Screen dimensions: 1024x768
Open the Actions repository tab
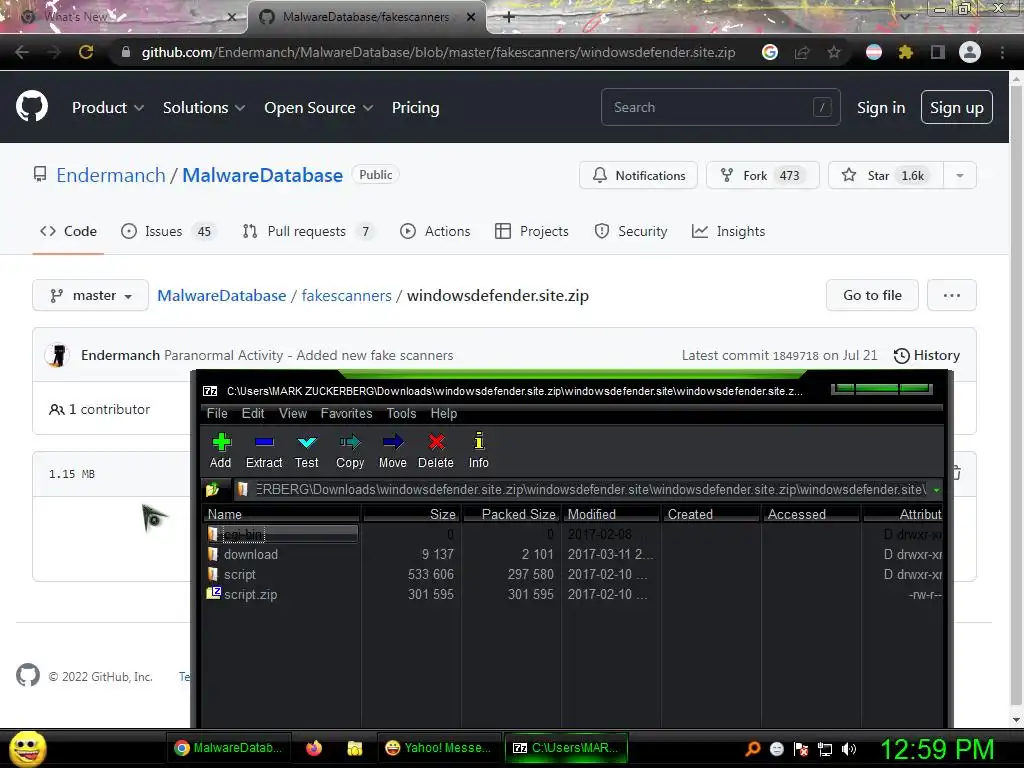[x=435, y=231]
